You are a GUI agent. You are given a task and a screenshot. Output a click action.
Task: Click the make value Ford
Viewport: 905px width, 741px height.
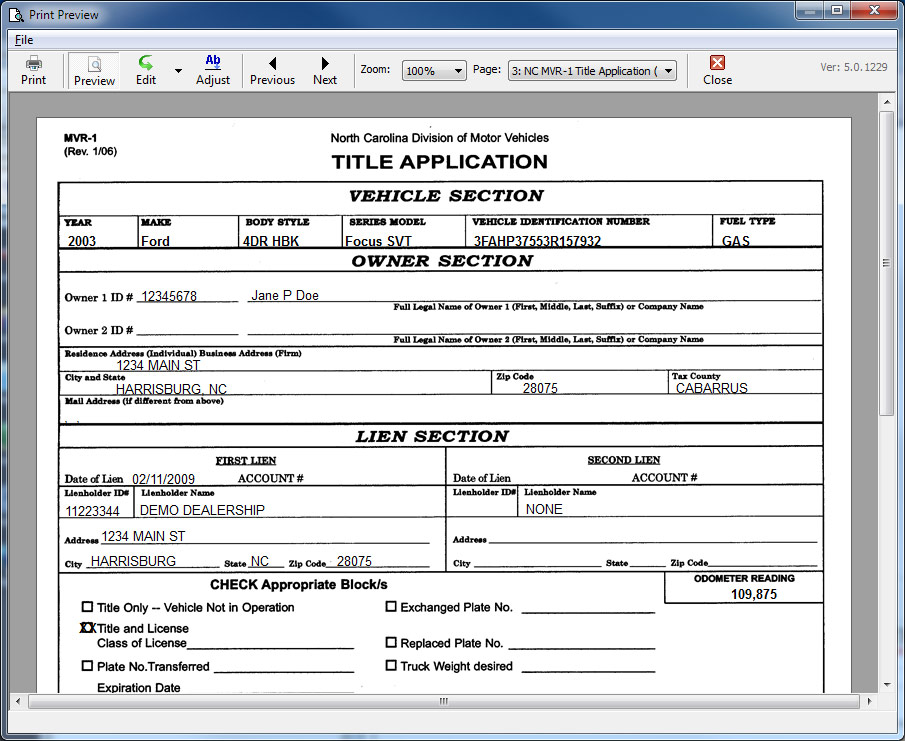pos(155,241)
